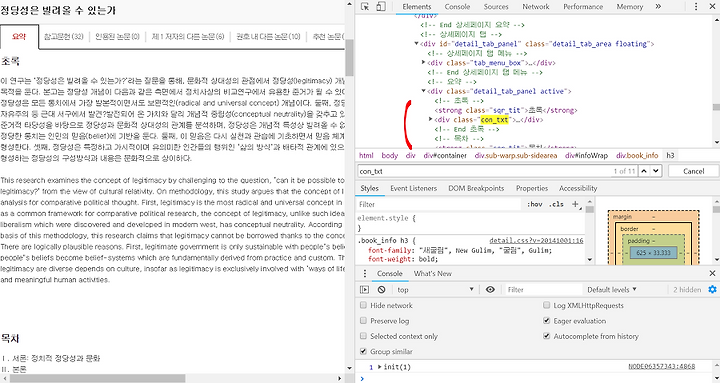Expand the init(1) console entry
This screenshot has height=383, width=720.
pyautogui.click(x=380, y=366)
